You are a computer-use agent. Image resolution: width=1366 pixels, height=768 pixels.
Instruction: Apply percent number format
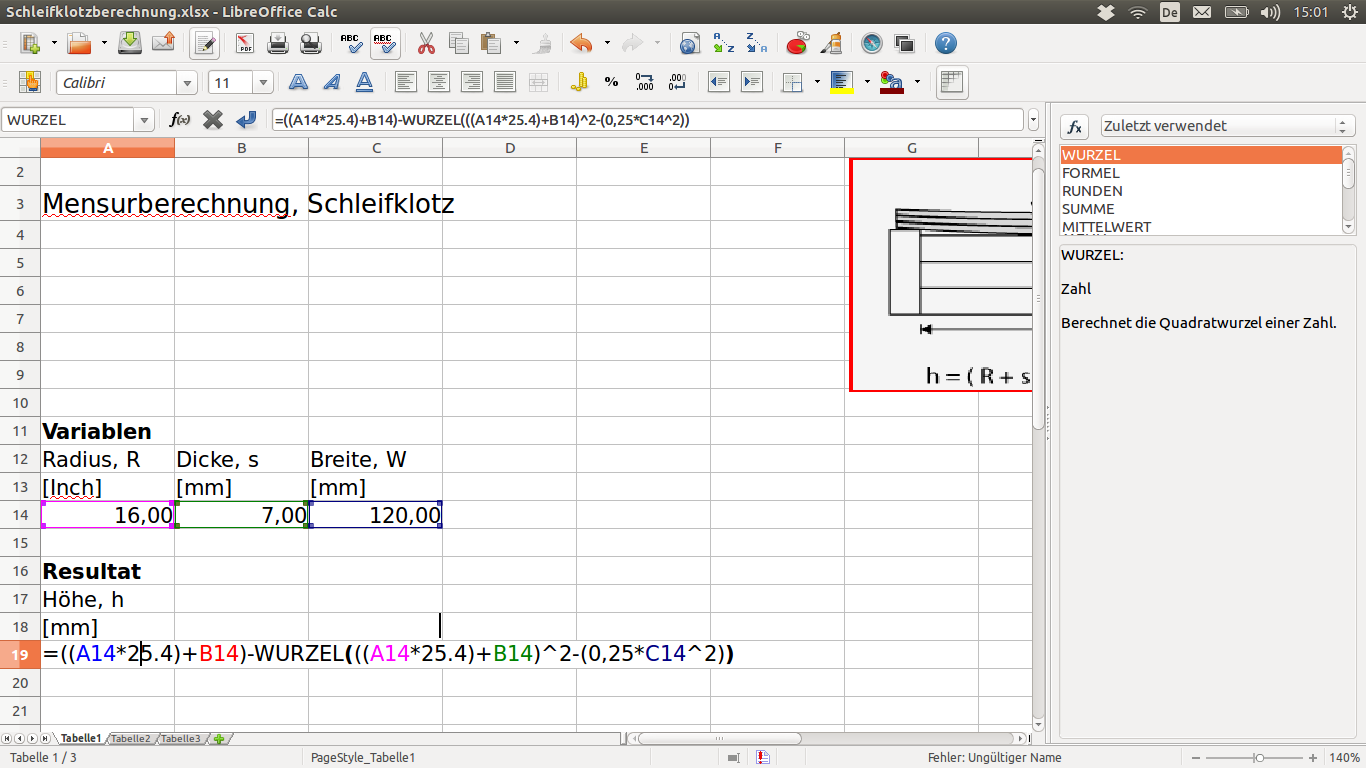click(x=611, y=83)
